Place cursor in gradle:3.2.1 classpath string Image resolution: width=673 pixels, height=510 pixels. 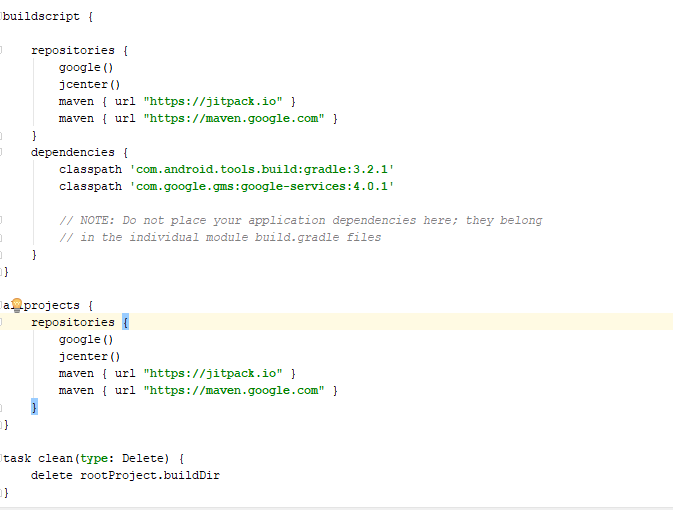coord(262,169)
